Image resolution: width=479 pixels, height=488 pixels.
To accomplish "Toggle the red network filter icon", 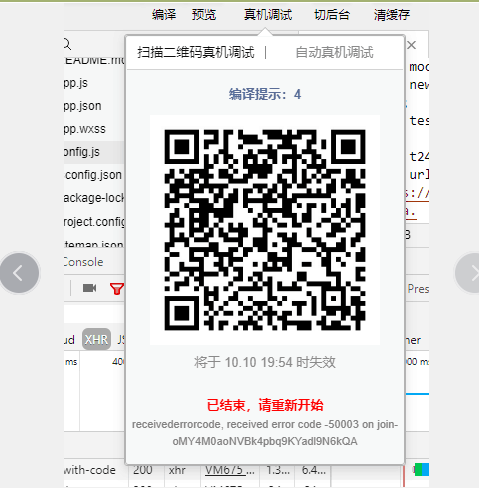I will [x=117, y=289].
